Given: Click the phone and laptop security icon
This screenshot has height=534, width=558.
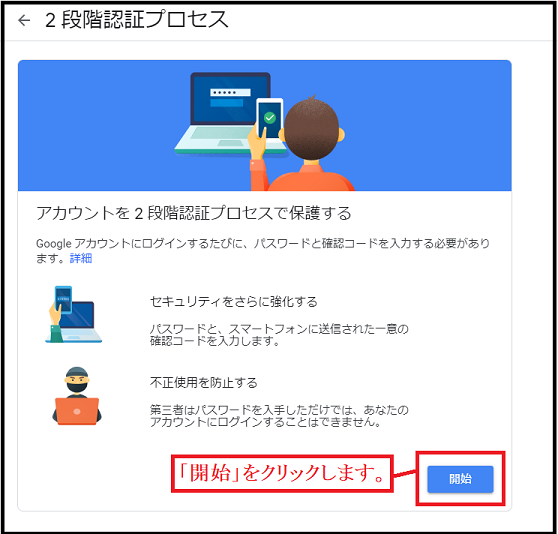Looking at the screenshot, I should point(74,314).
